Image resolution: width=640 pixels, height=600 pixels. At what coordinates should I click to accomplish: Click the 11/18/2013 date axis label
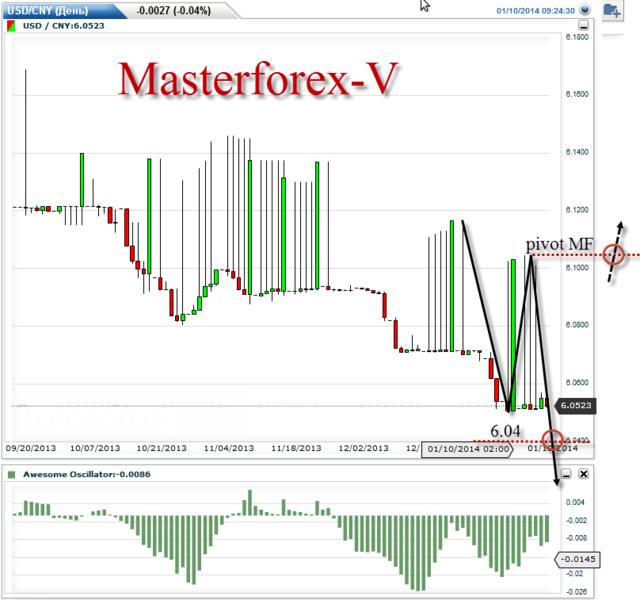point(296,448)
